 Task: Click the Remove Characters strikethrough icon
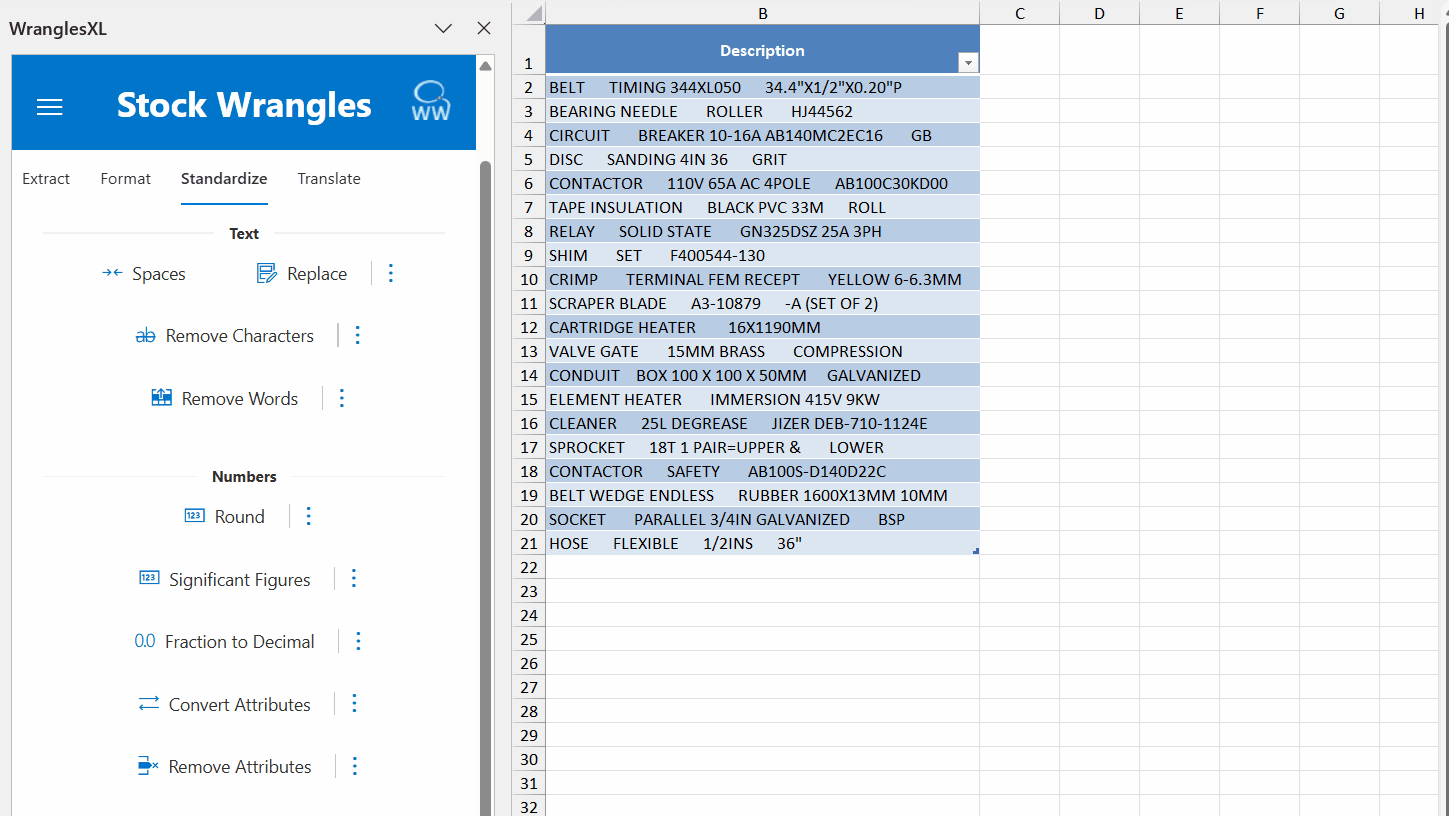(146, 336)
